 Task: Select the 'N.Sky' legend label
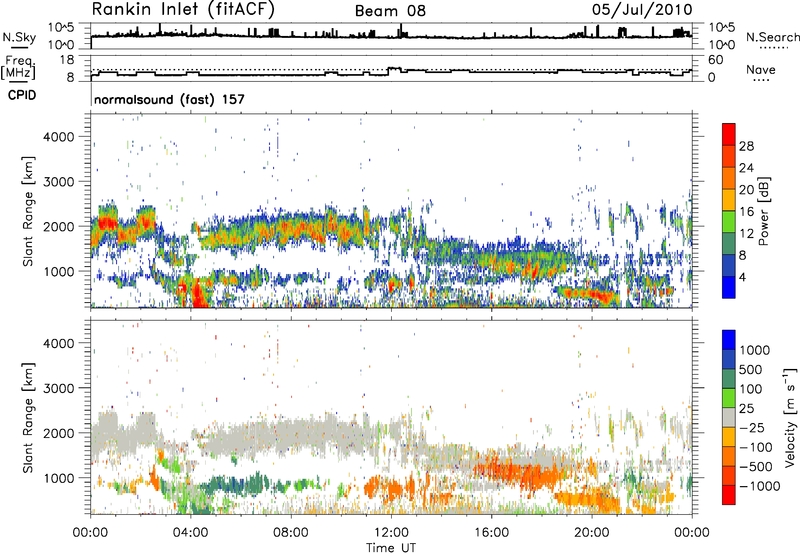[x=19, y=37]
